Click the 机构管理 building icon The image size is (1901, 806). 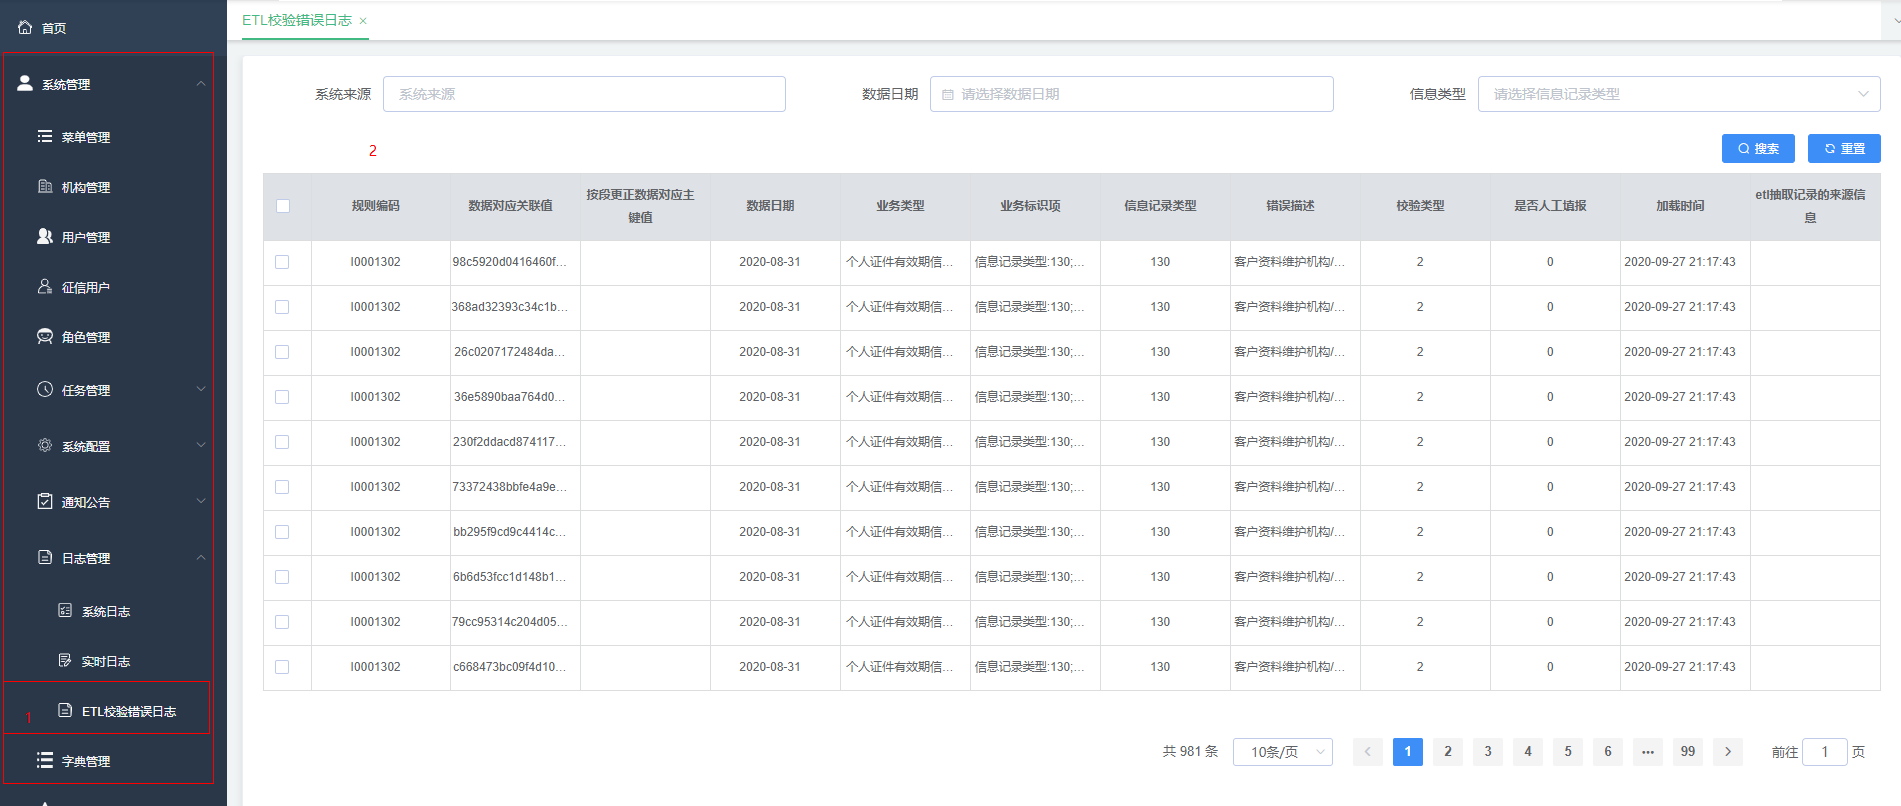[45, 186]
